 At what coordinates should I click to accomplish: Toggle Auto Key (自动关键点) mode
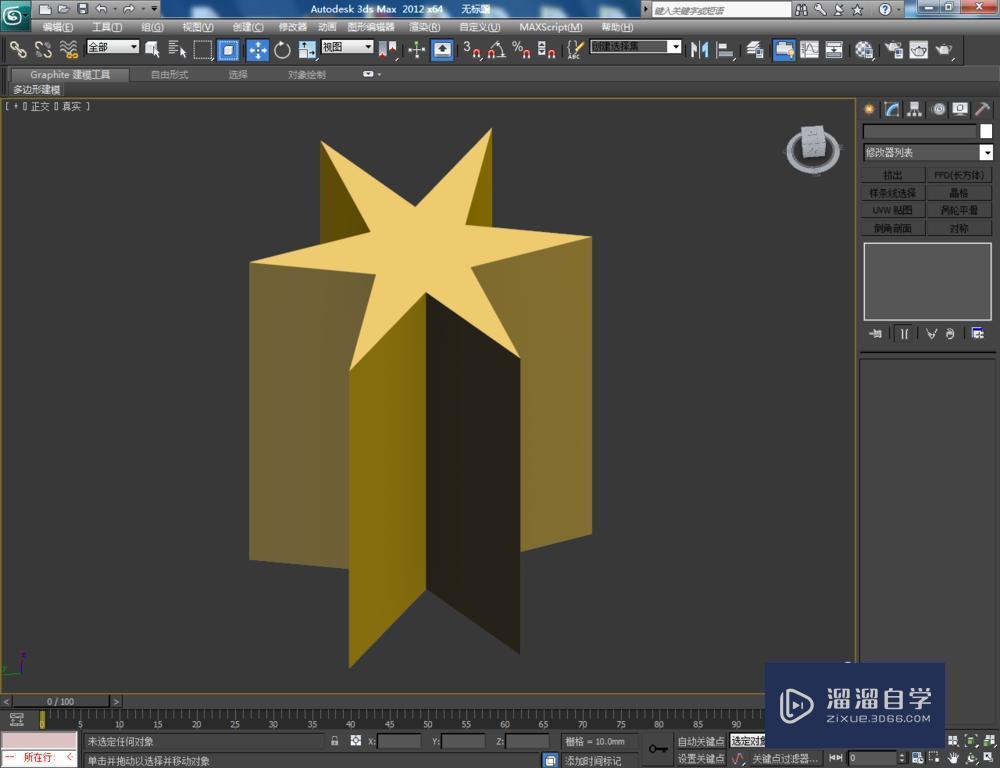[700, 741]
